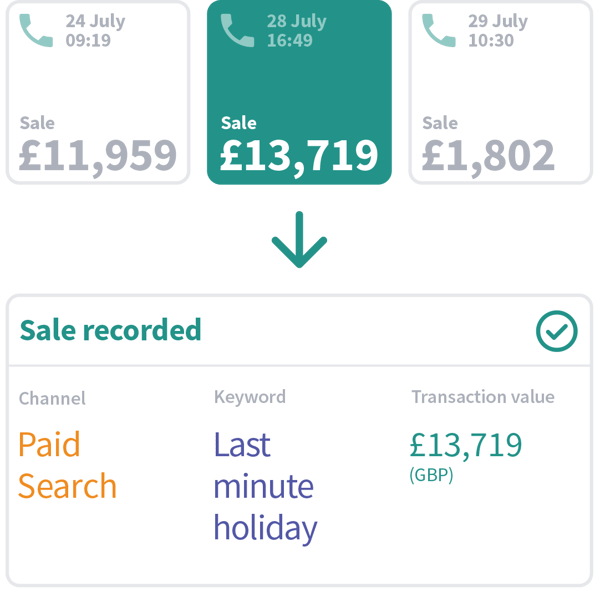600x592 pixels.
Task: Select the highlighted £13,719 sale card
Action: point(299,93)
